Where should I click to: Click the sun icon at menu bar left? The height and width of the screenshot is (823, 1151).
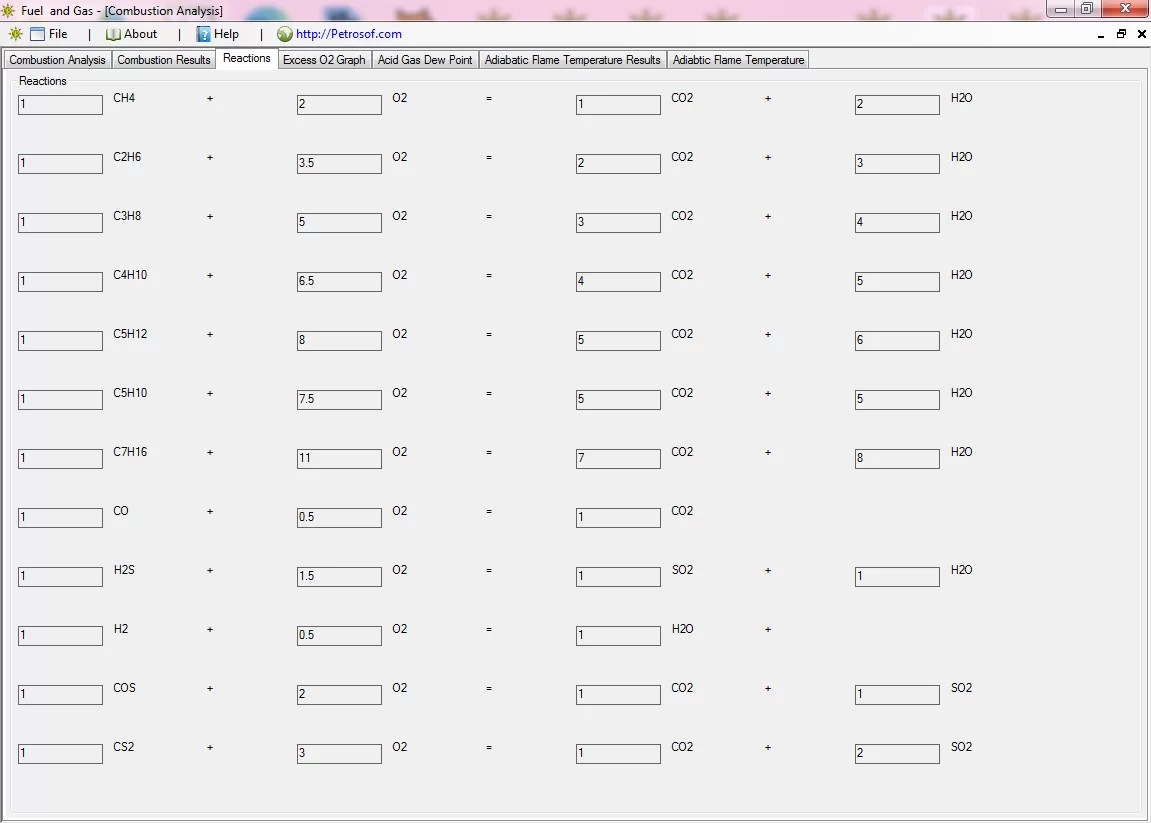(15, 33)
